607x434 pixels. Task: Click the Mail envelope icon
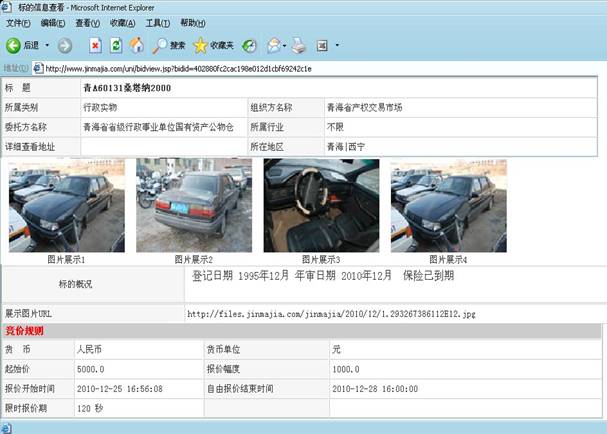pos(272,45)
